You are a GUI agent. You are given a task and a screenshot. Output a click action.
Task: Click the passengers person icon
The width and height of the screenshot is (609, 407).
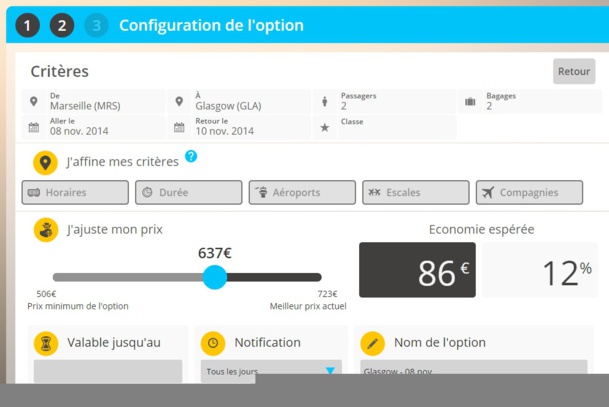(324, 101)
